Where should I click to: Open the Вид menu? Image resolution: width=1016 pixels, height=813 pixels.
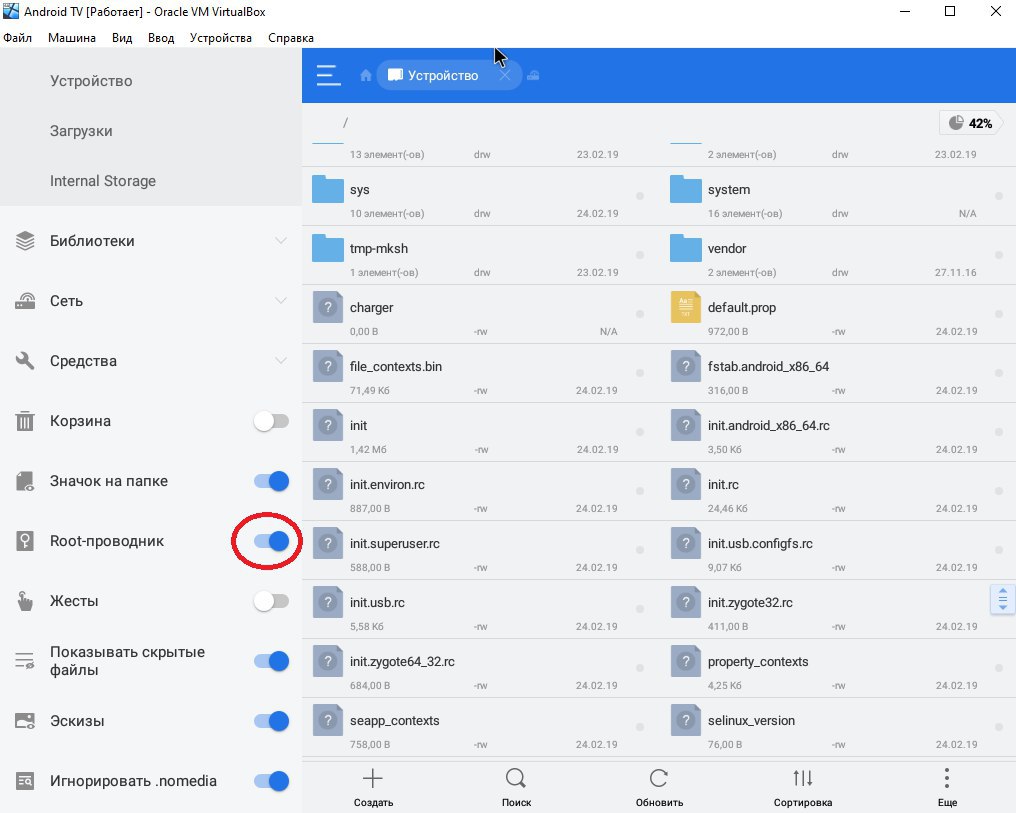pyautogui.click(x=122, y=38)
